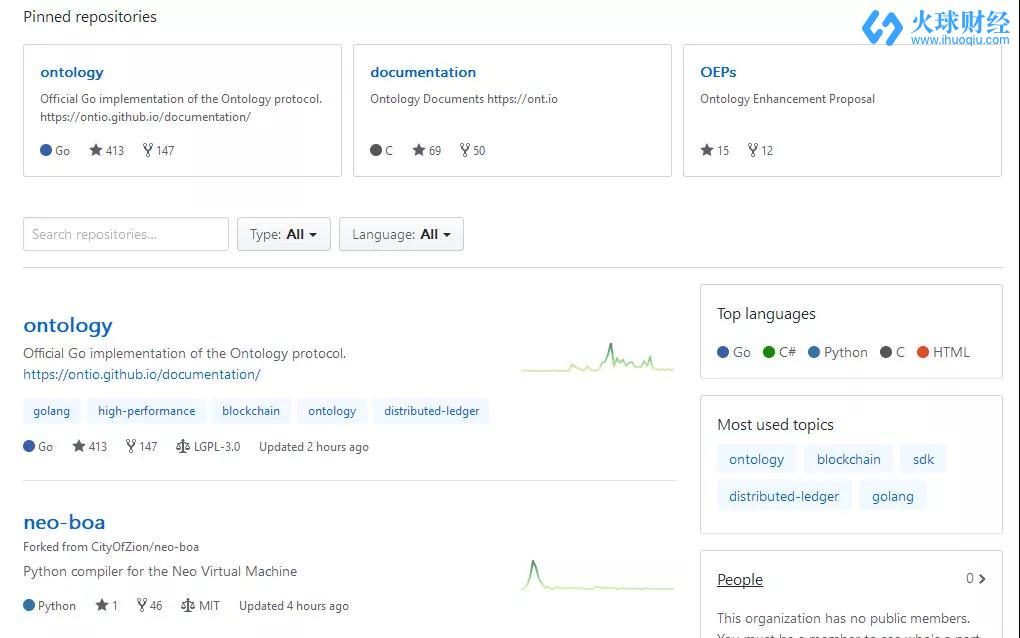
Task: Select the high-performance topic tag
Action: (x=146, y=411)
